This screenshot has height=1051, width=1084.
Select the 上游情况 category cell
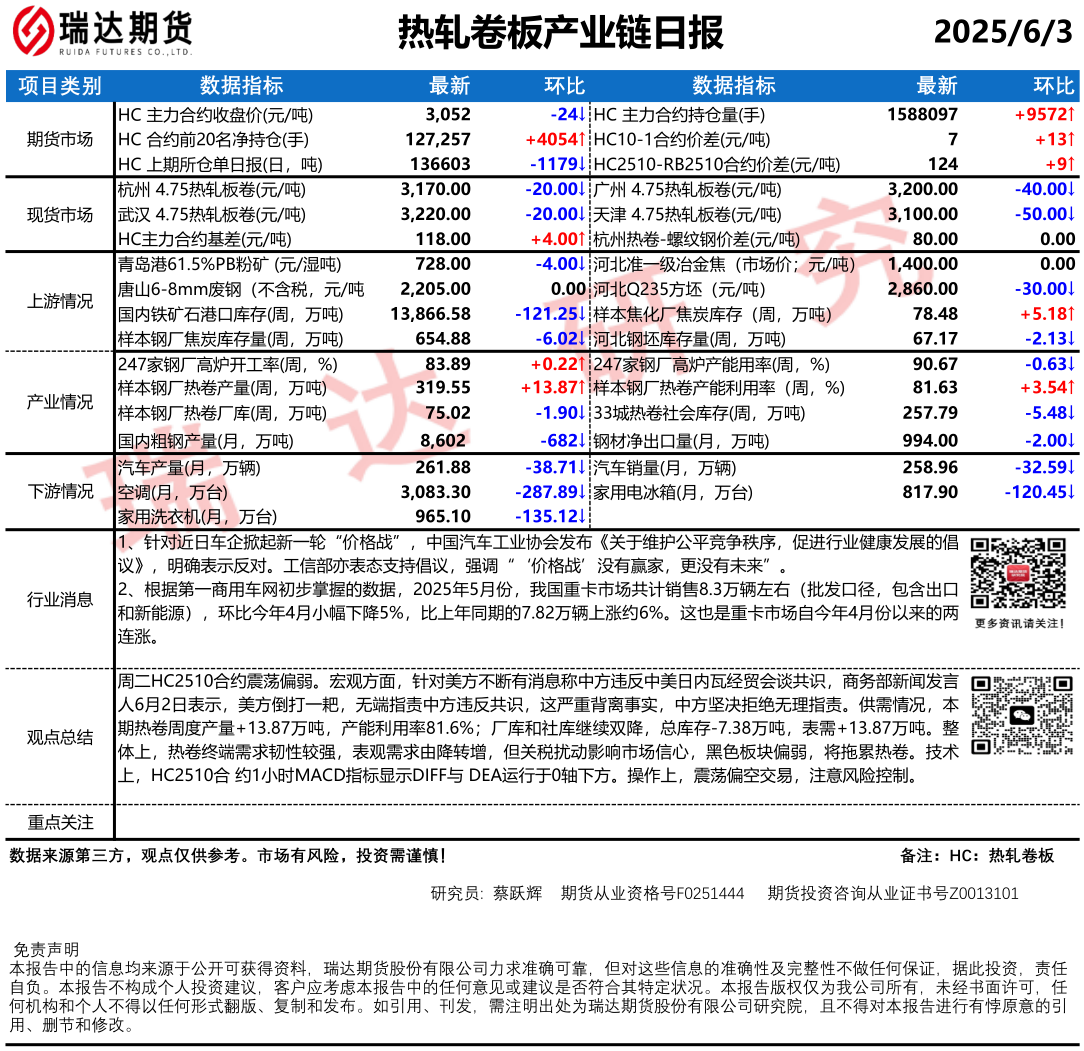click(x=60, y=301)
